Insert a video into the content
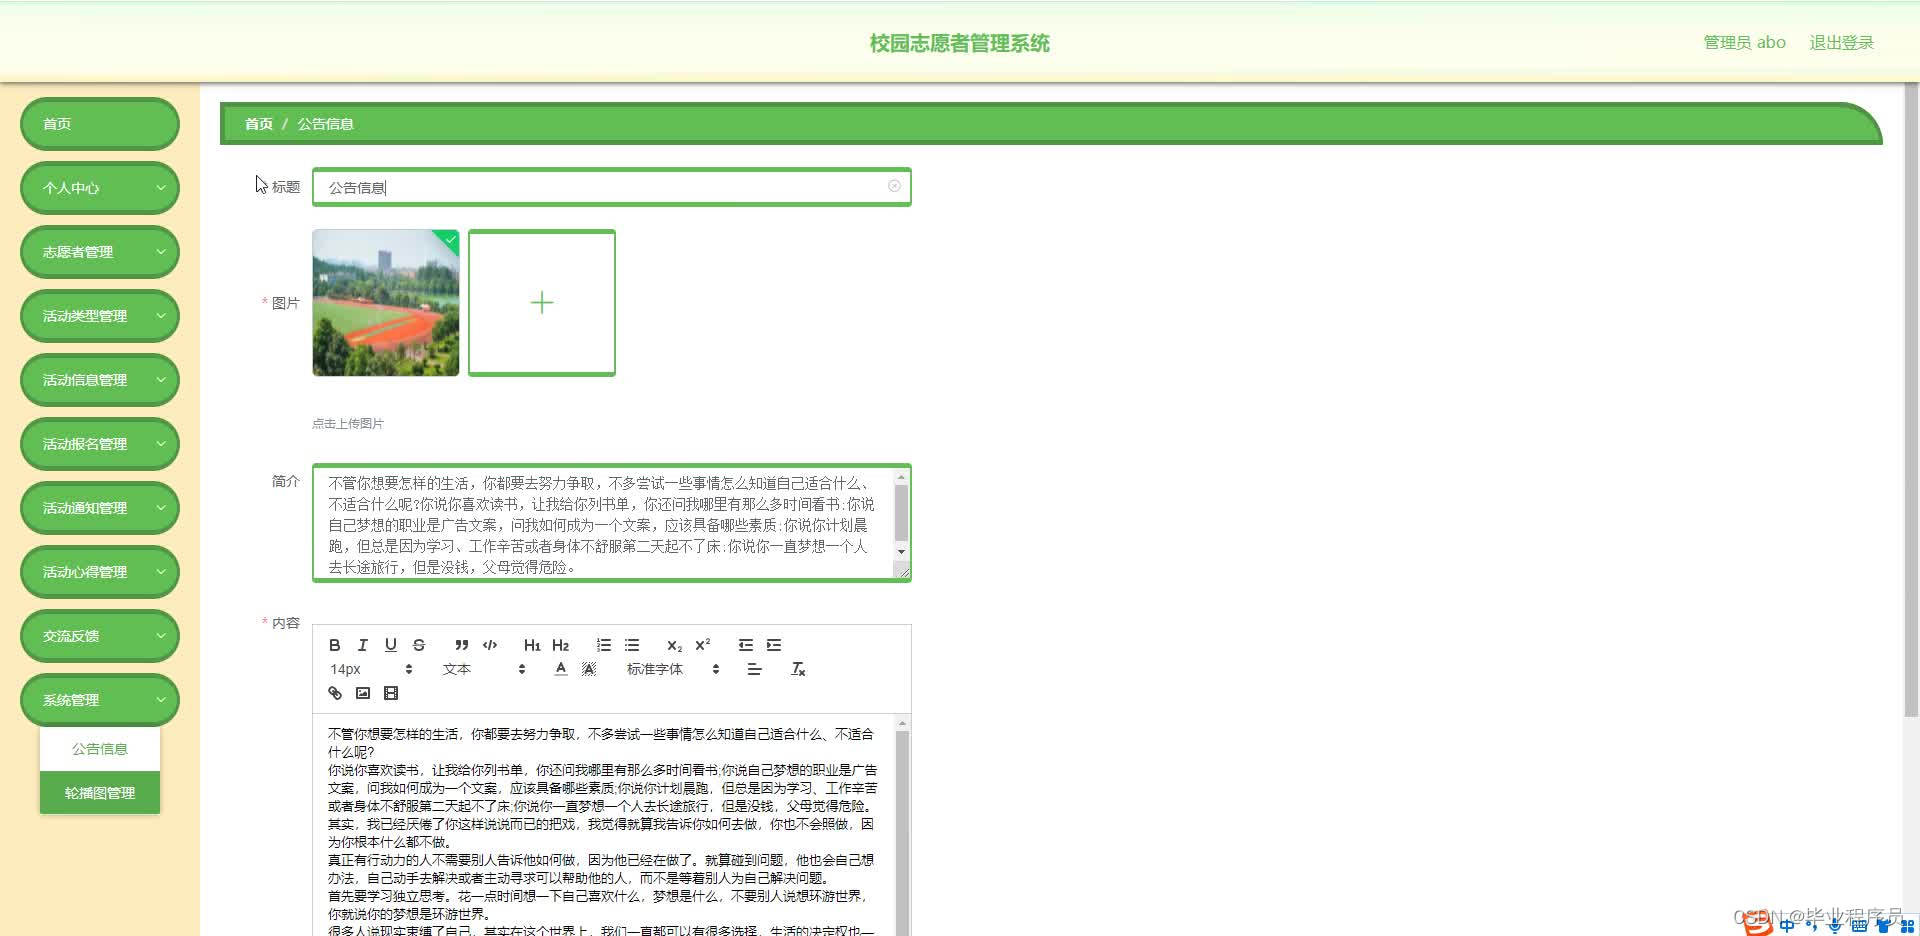Viewport: 1920px width, 936px height. 391,693
